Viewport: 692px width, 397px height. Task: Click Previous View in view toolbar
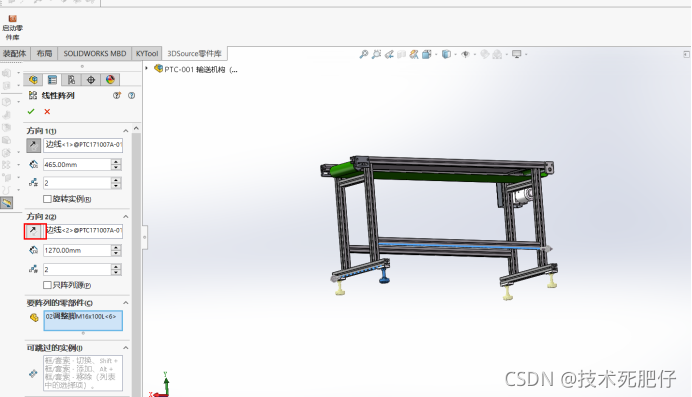(x=389, y=54)
